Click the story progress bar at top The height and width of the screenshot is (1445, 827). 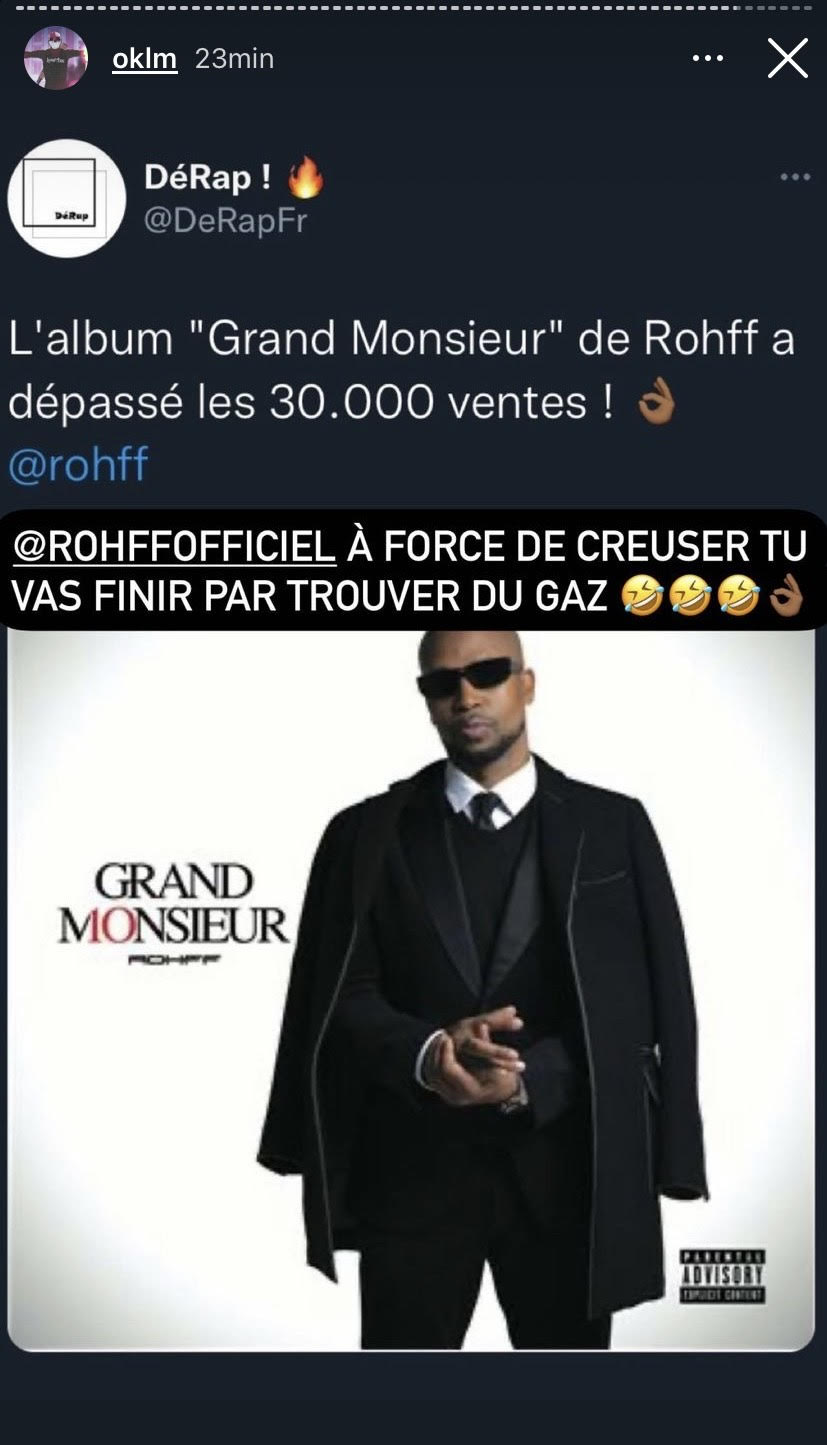tap(413, 8)
